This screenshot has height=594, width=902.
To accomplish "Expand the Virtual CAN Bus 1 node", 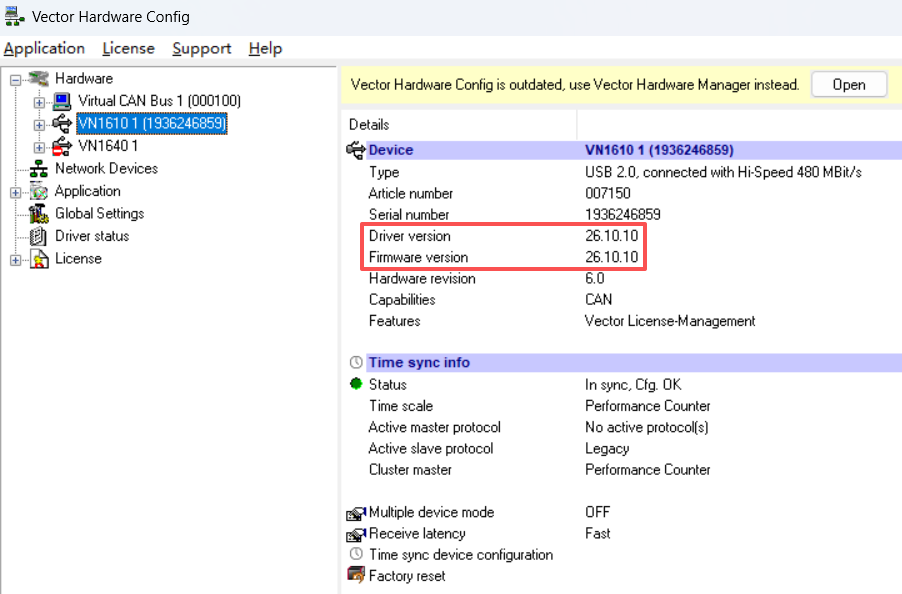I will 39,102.
